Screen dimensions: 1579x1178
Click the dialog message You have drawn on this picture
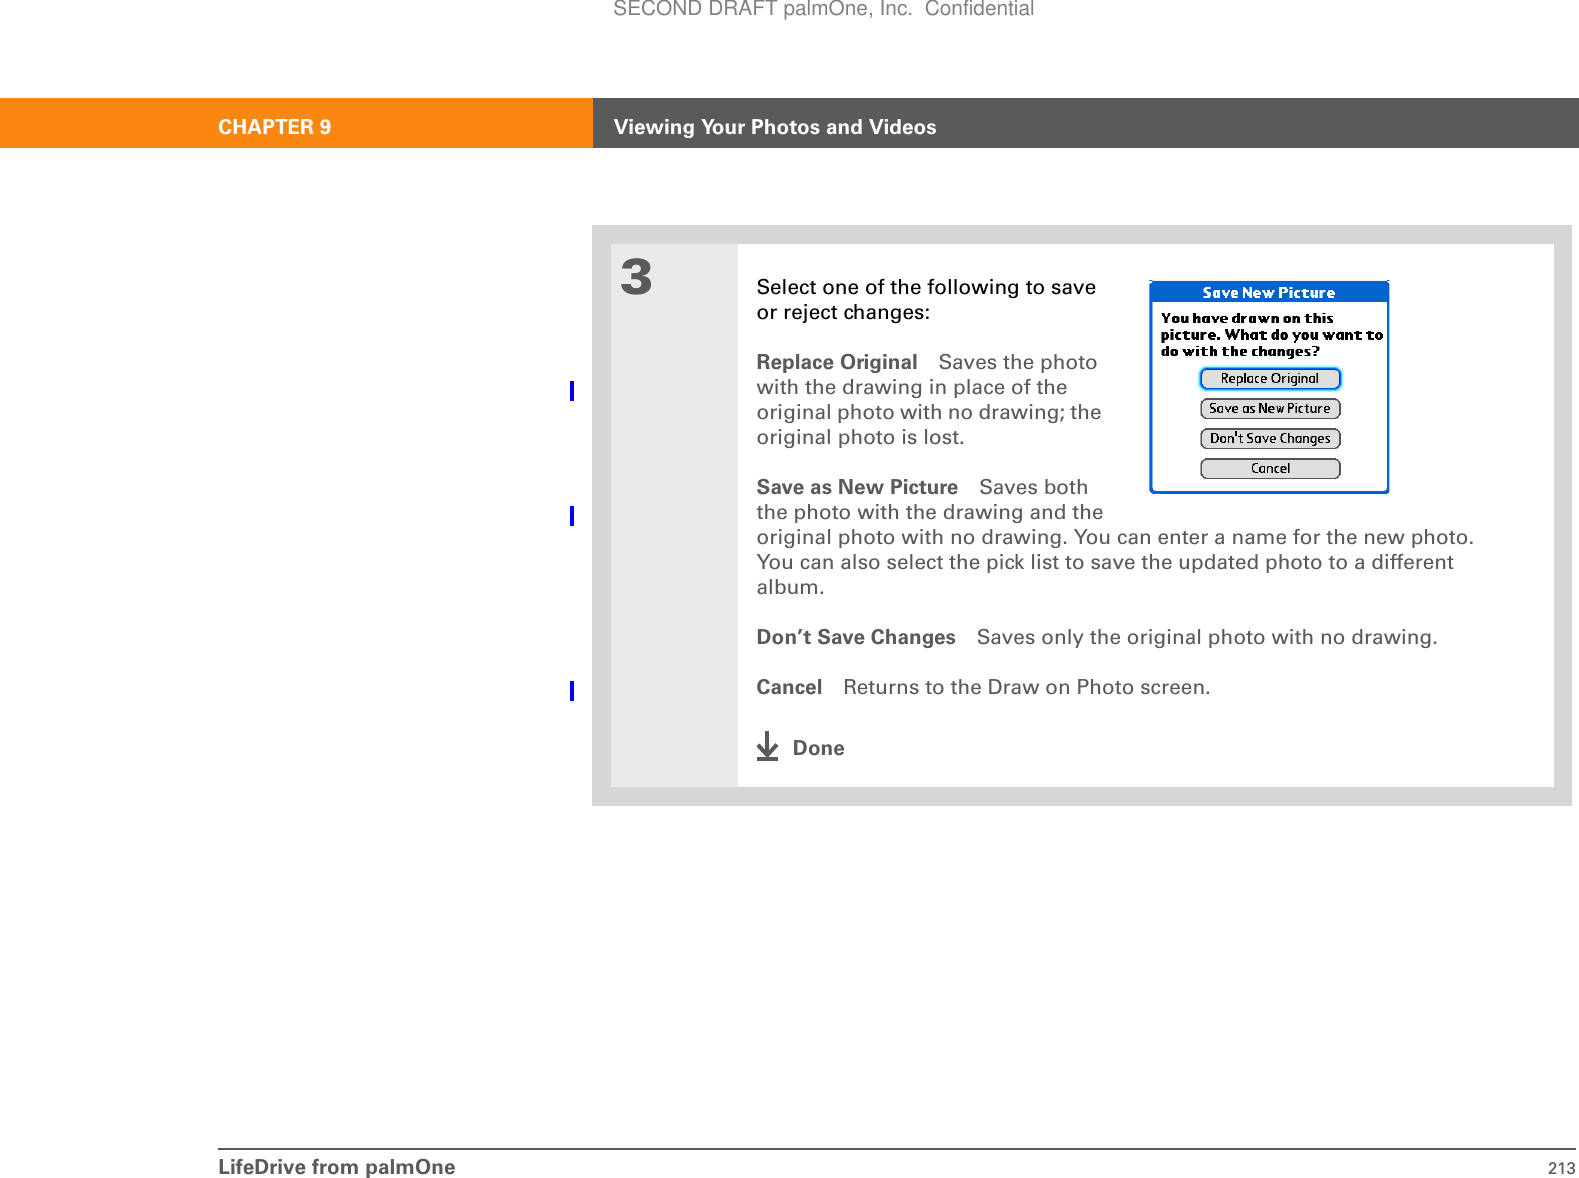point(1271,335)
